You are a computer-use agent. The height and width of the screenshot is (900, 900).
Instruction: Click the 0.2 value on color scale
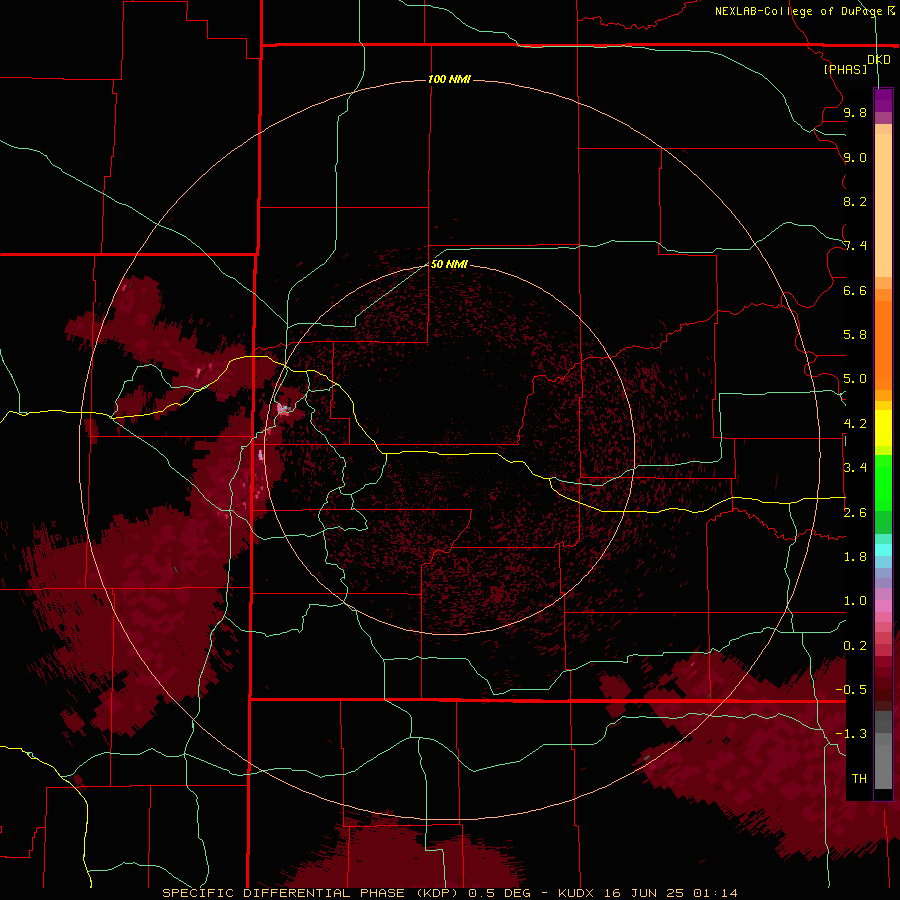(x=855, y=646)
